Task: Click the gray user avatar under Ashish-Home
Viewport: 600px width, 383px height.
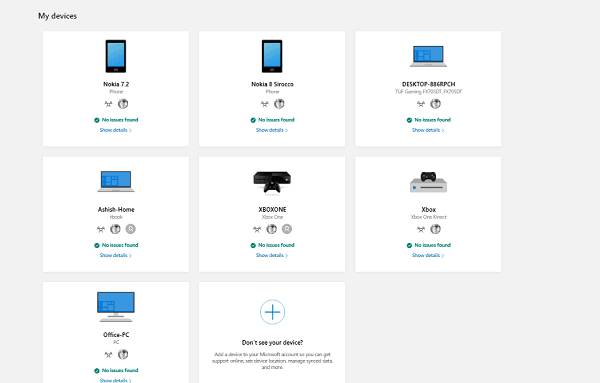Action: 130,229
